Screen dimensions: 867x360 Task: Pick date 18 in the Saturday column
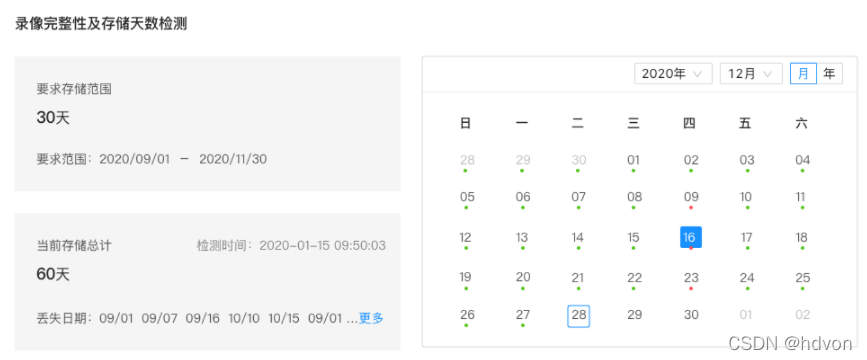pos(802,238)
